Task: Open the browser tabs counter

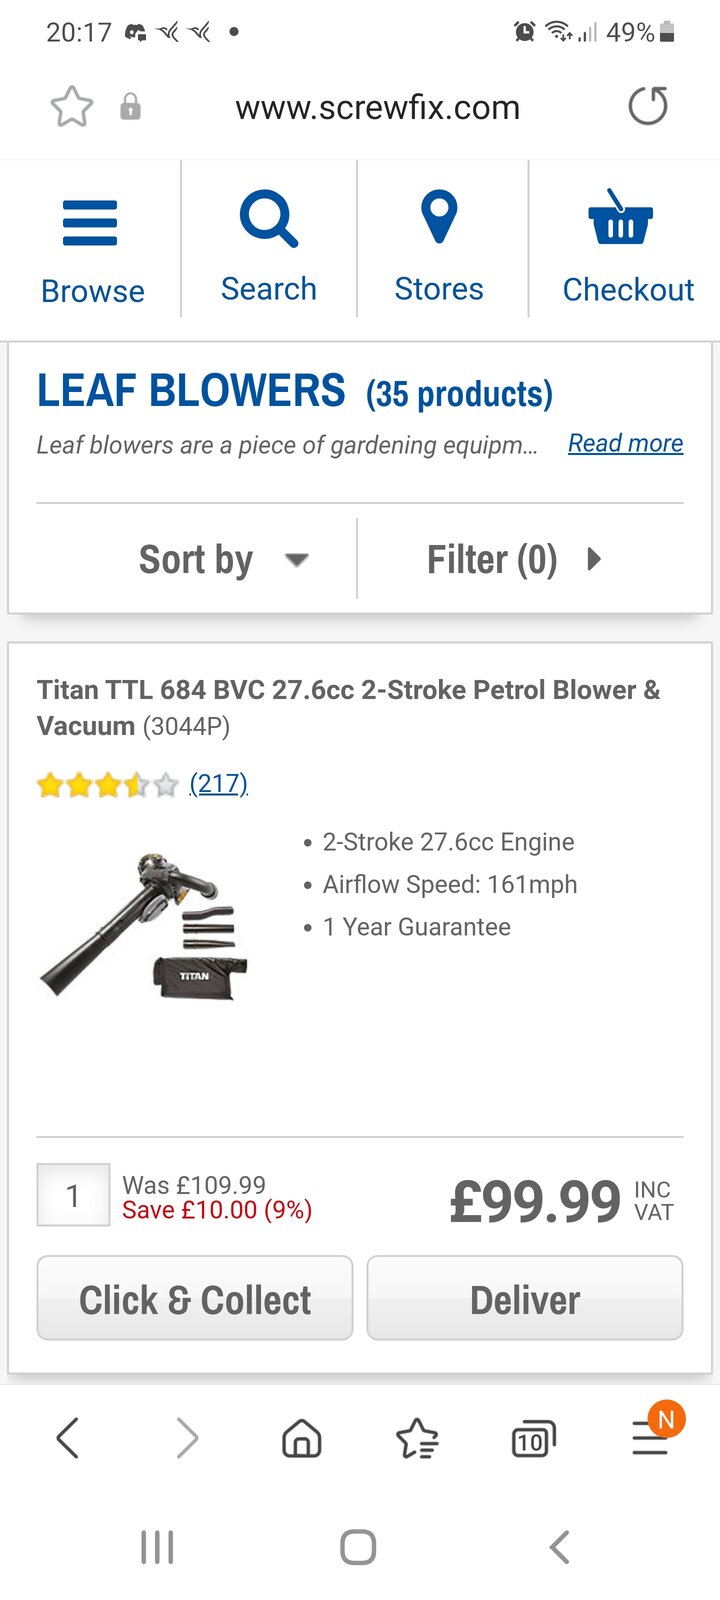Action: click(x=533, y=1440)
